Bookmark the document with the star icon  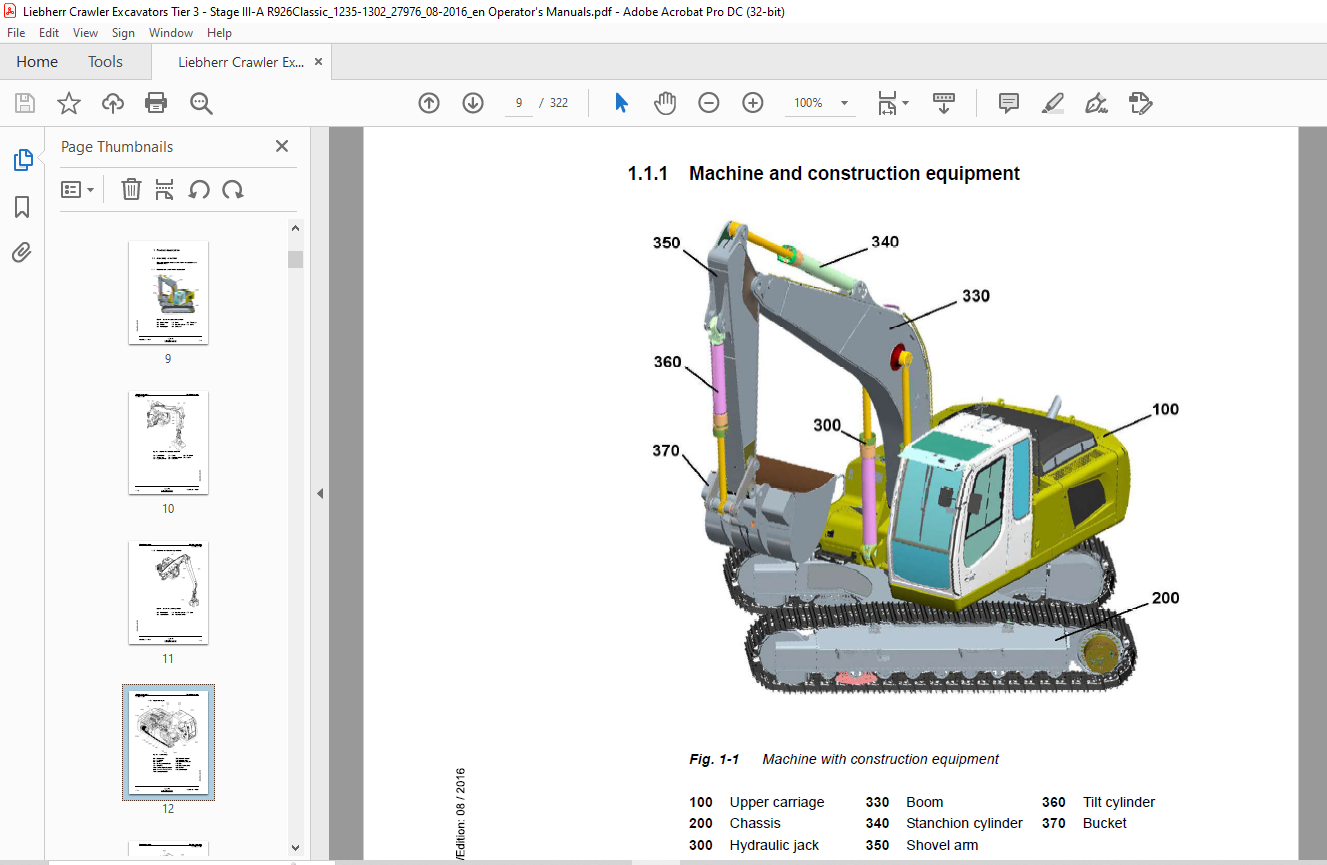point(69,103)
